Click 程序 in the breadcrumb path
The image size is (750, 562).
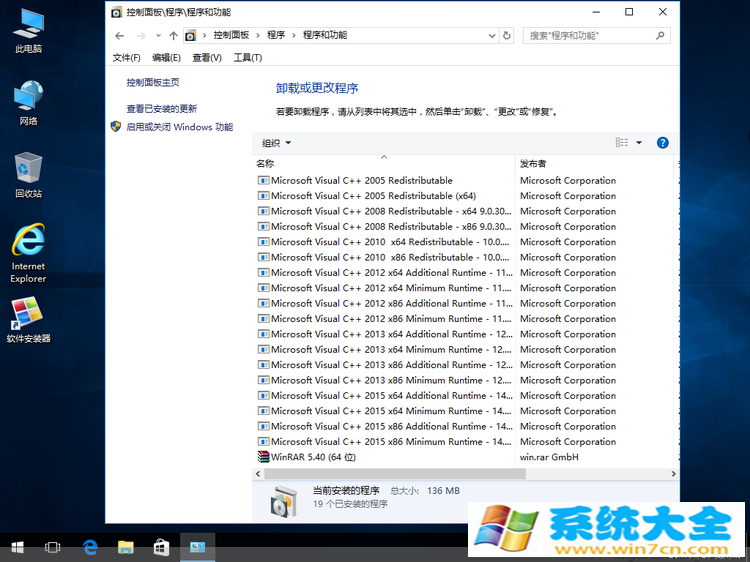[276, 35]
